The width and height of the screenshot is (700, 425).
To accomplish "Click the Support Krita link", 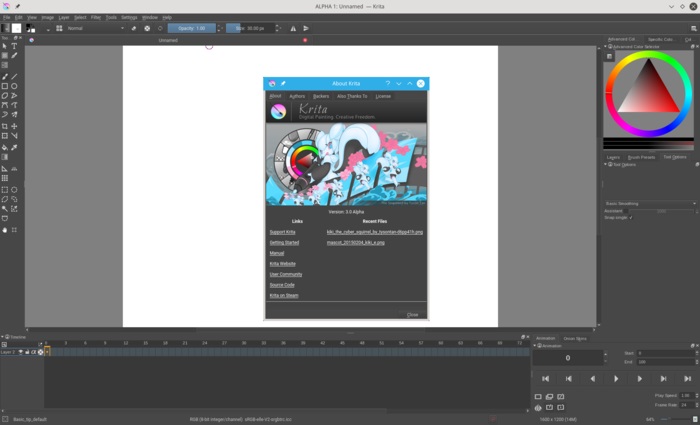I will point(282,231).
